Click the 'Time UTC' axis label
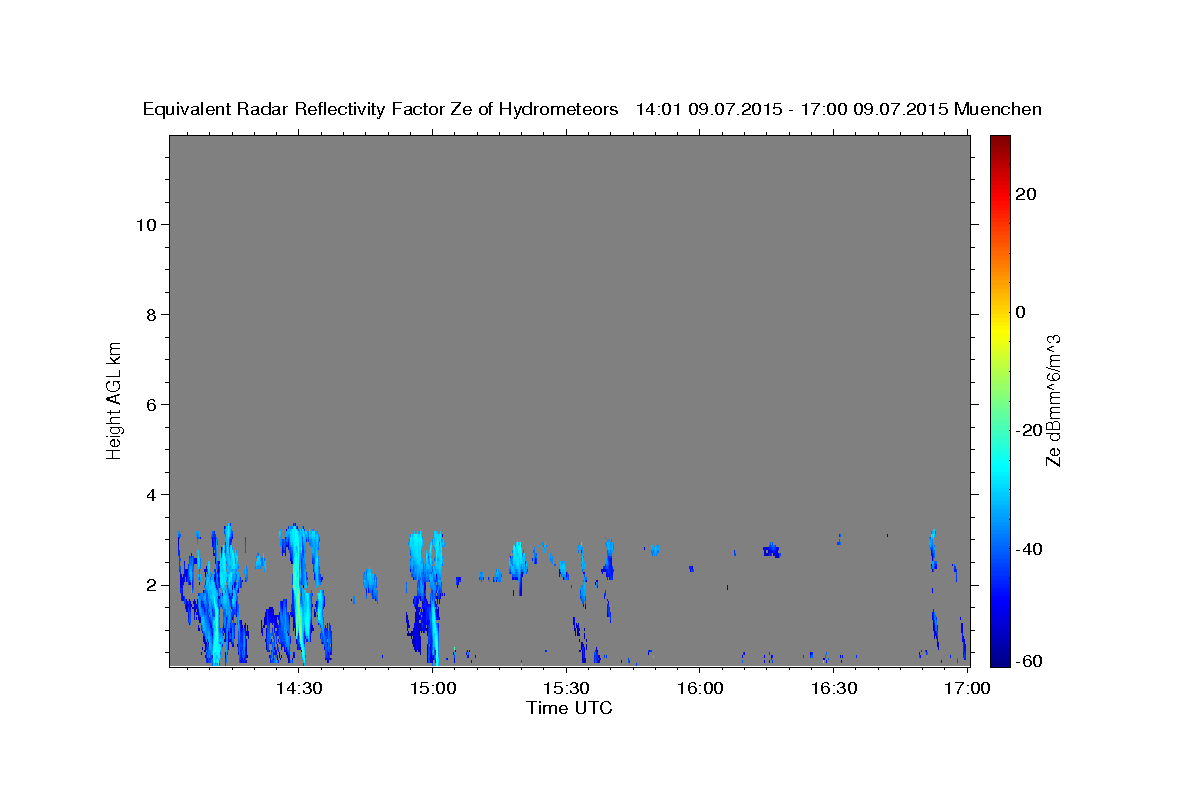The width and height of the screenshot is (1200, 800). point(569,708)
